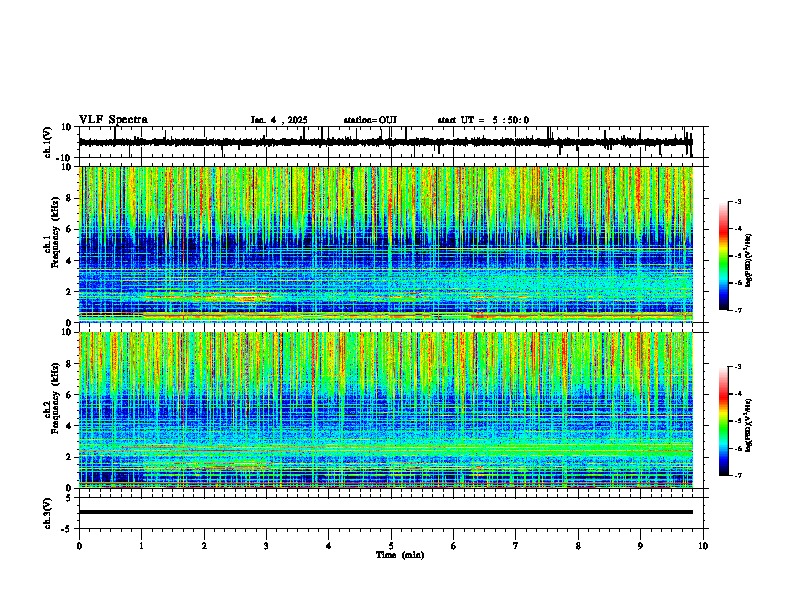Click the log(PSD) label beside ch.2 color bar
792x612 pixels.
pos(749,424)
